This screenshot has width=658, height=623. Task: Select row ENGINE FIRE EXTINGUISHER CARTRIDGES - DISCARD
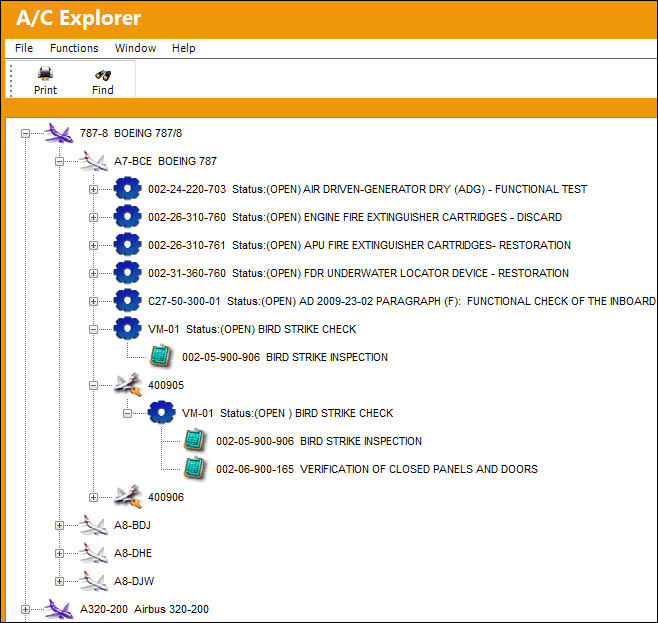pyautogui.click(x=355, y=217)
